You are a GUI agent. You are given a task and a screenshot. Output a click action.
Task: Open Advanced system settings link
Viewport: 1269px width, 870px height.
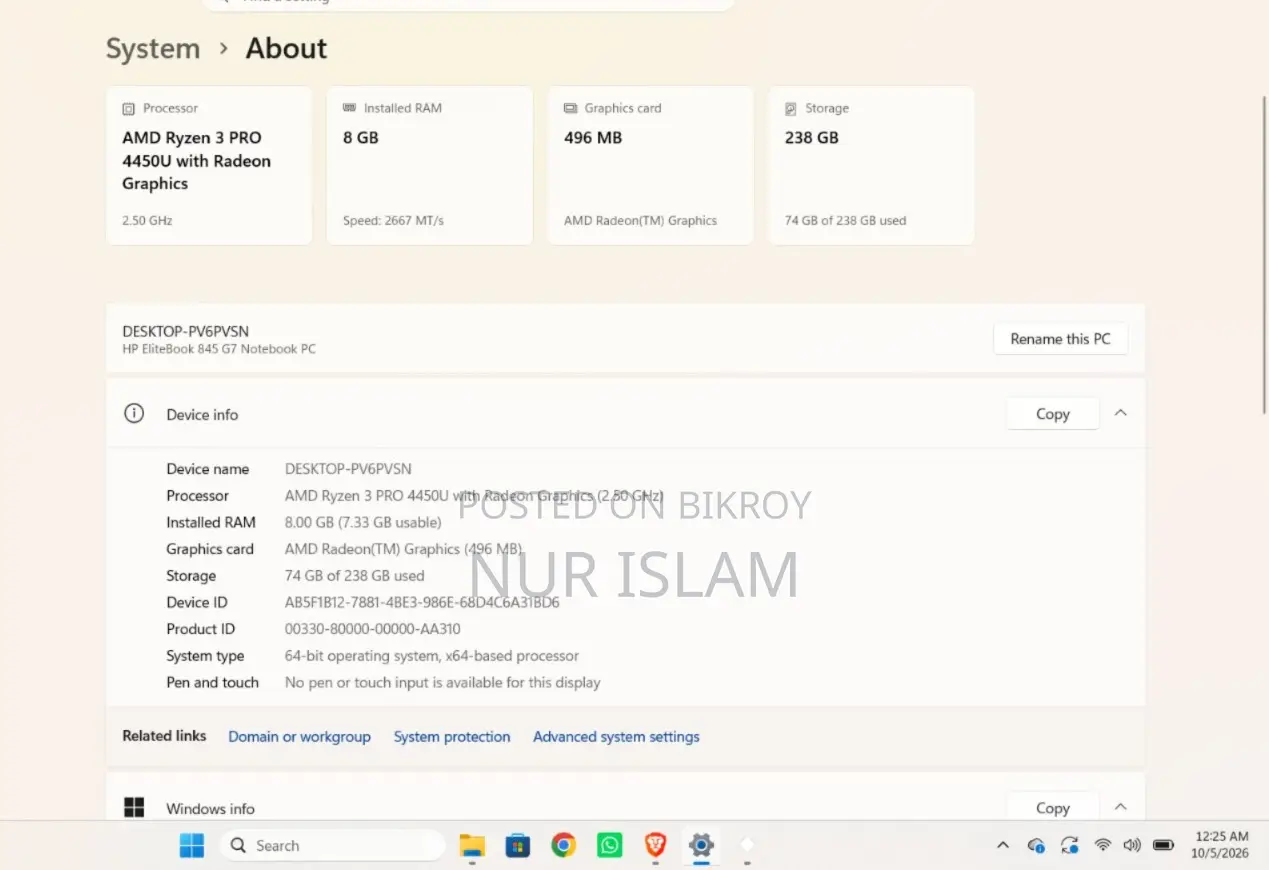pyautogui.click(x=616, y=736)
